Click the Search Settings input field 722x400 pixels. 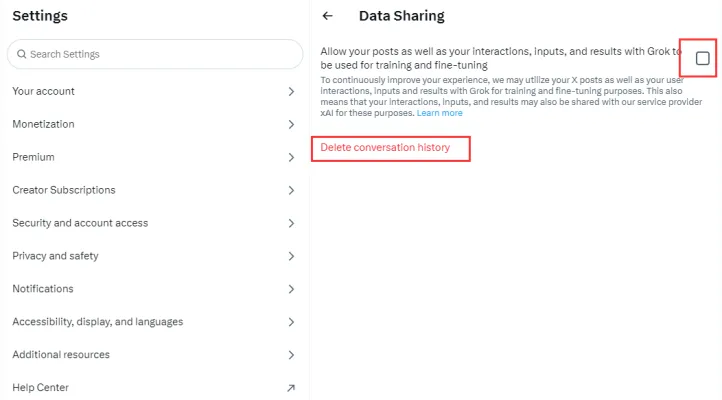coord(160,54)
